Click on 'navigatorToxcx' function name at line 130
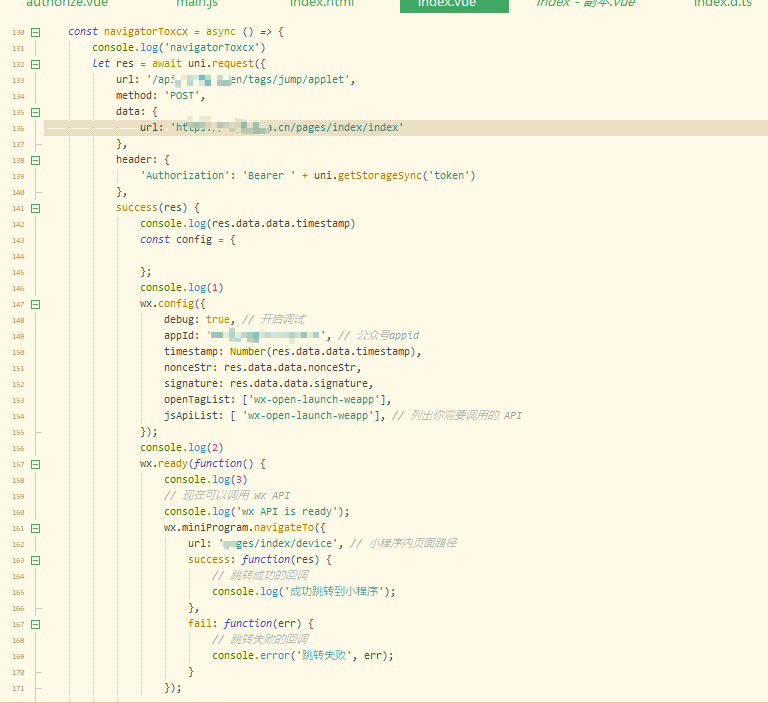768x703 pixels. pyautogui.click(x=145, y=32)
